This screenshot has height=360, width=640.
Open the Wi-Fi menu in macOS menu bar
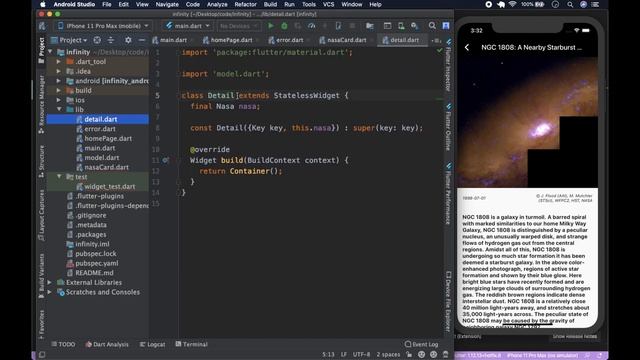click(512, 4)
